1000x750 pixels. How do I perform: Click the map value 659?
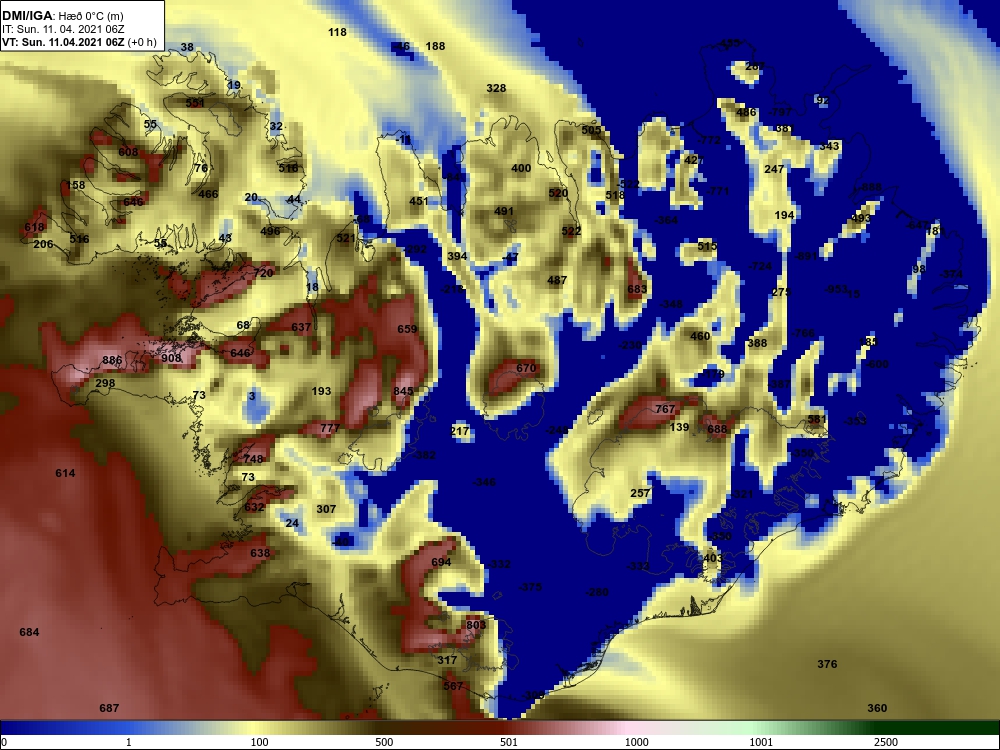click(x=407, y=329)
